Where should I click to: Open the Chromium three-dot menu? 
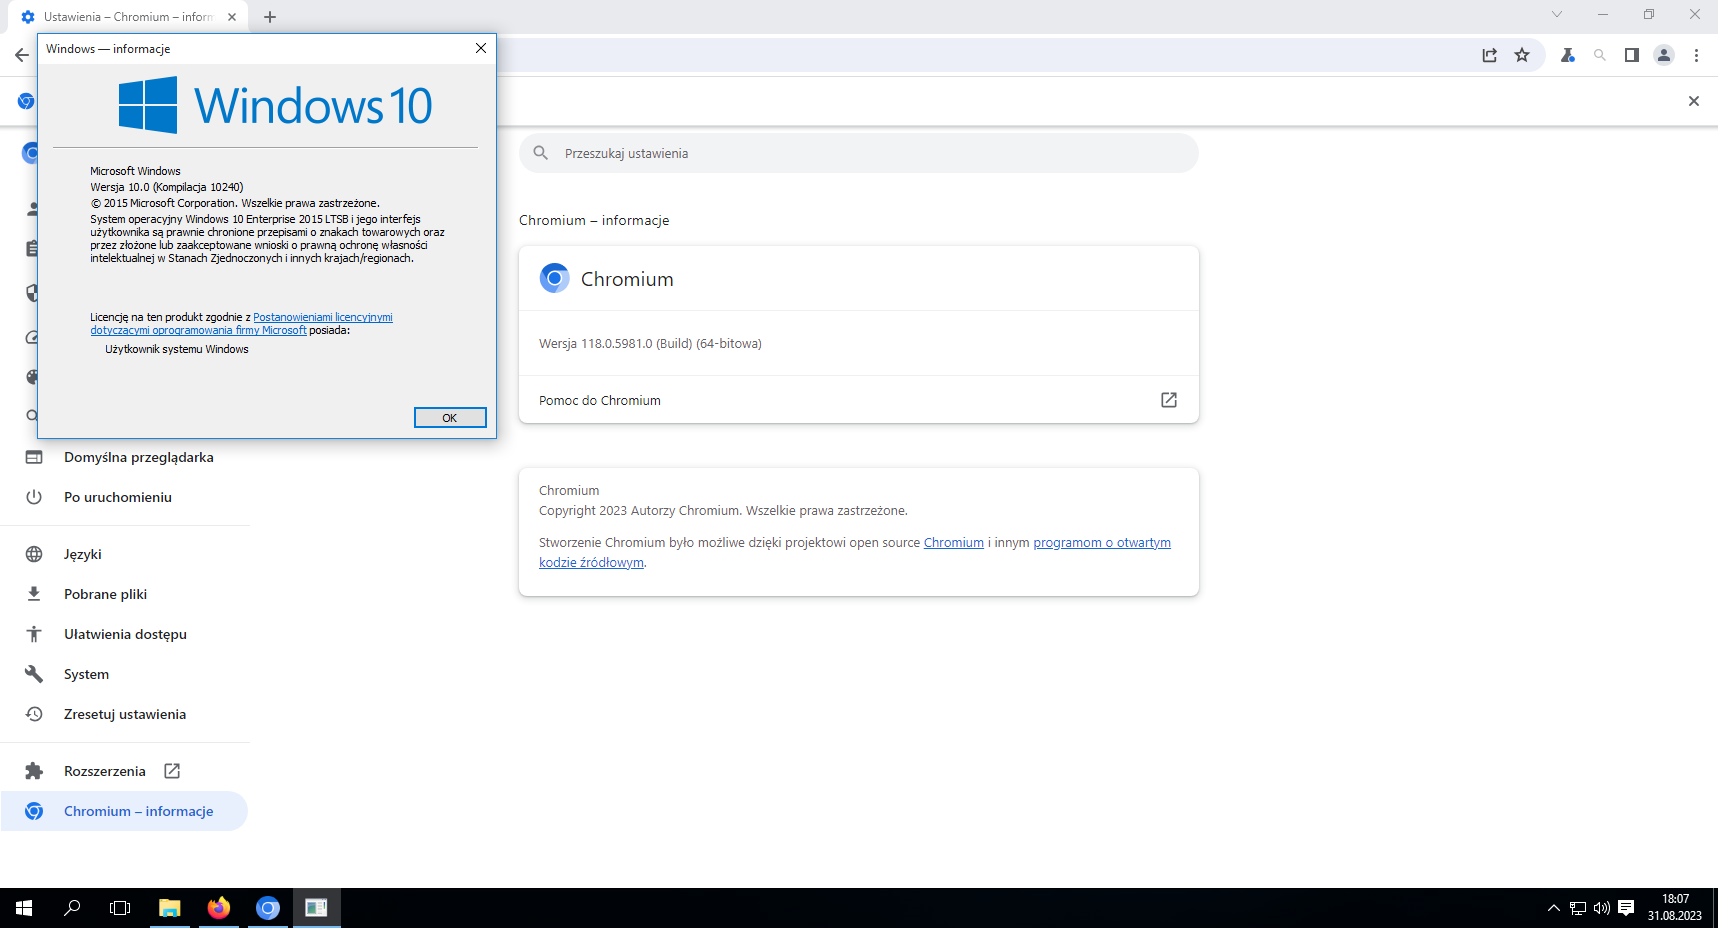pyautogui.click(x=1696, y=55)
